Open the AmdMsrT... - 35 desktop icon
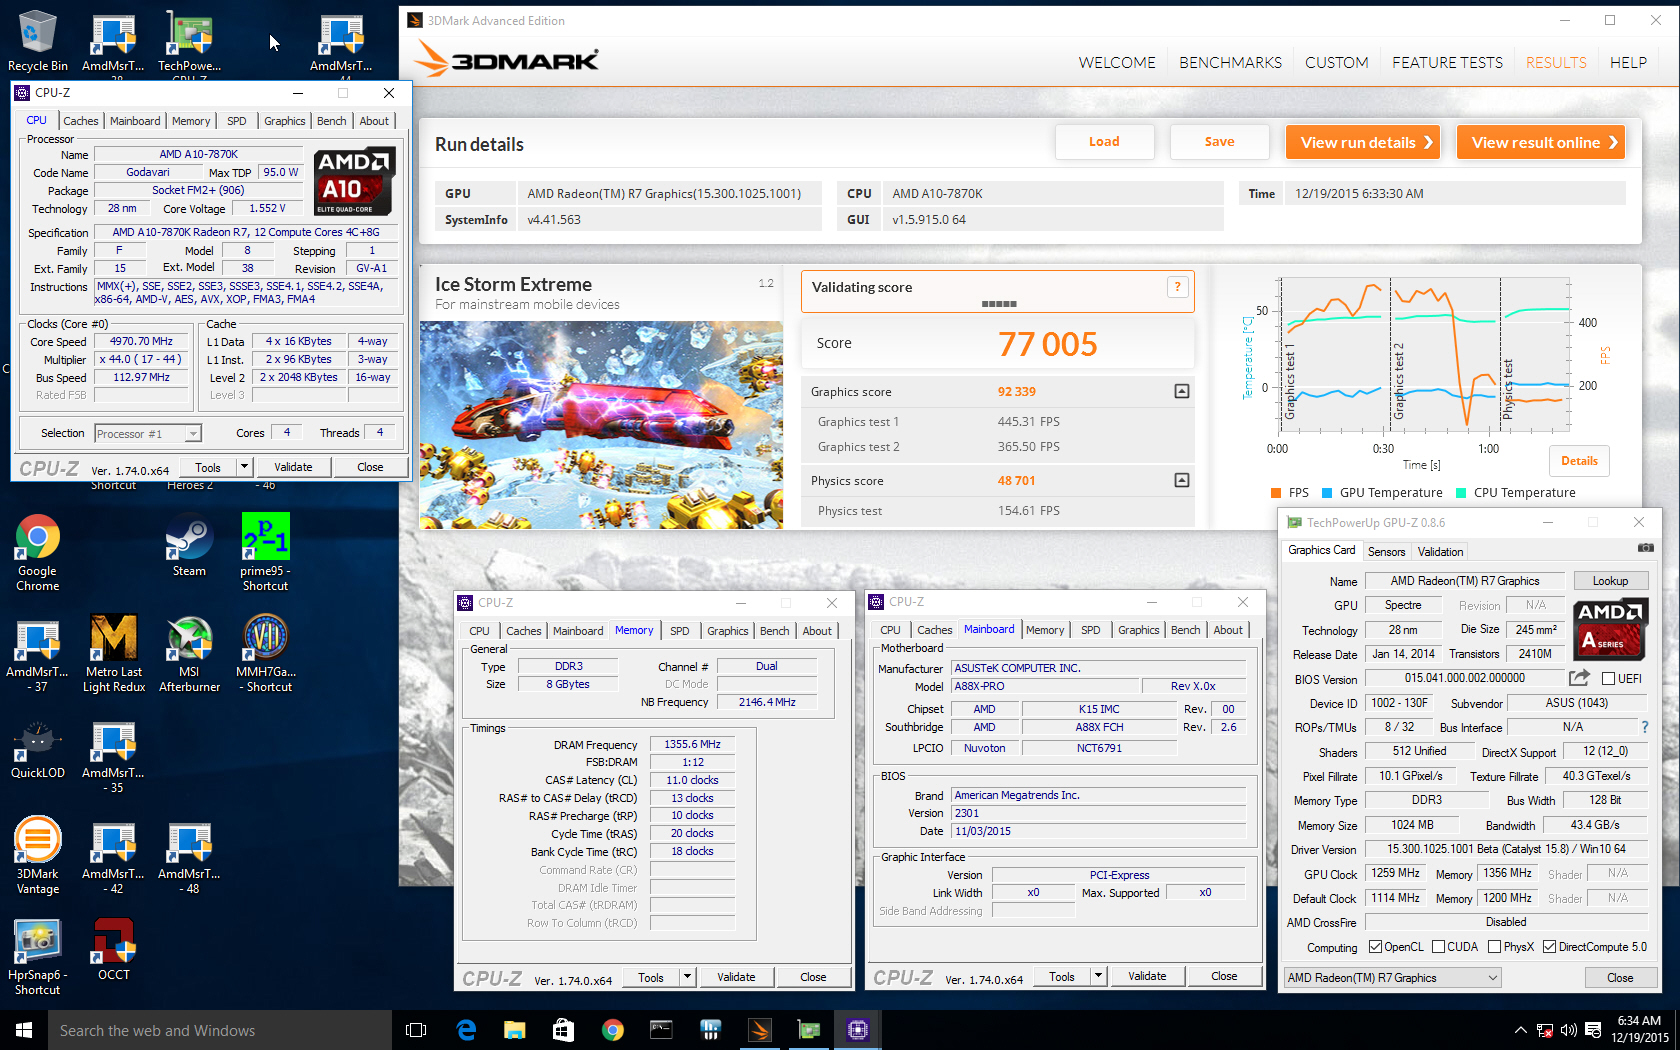The height and width of the screenshot is (1050, 1680). pos(113,757)
